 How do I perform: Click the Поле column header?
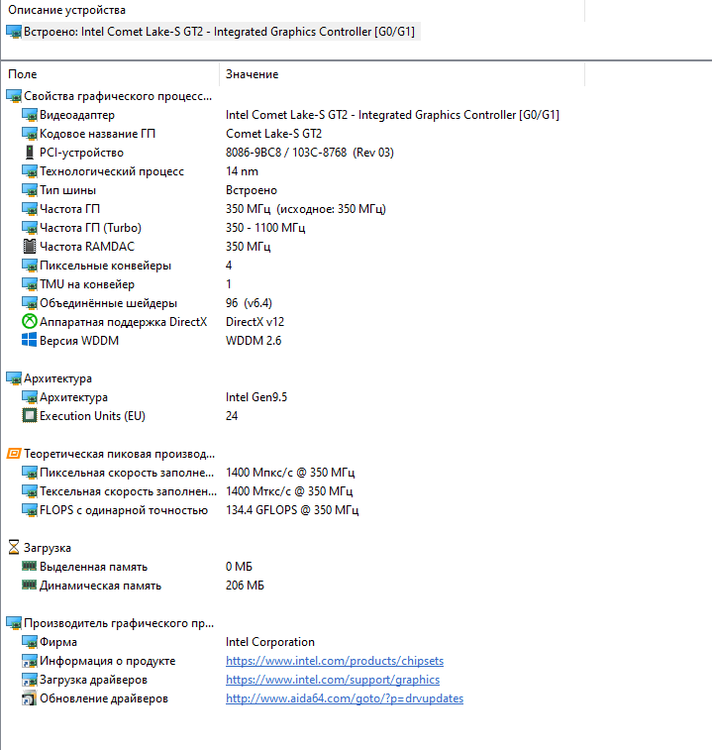click(110, 74)
